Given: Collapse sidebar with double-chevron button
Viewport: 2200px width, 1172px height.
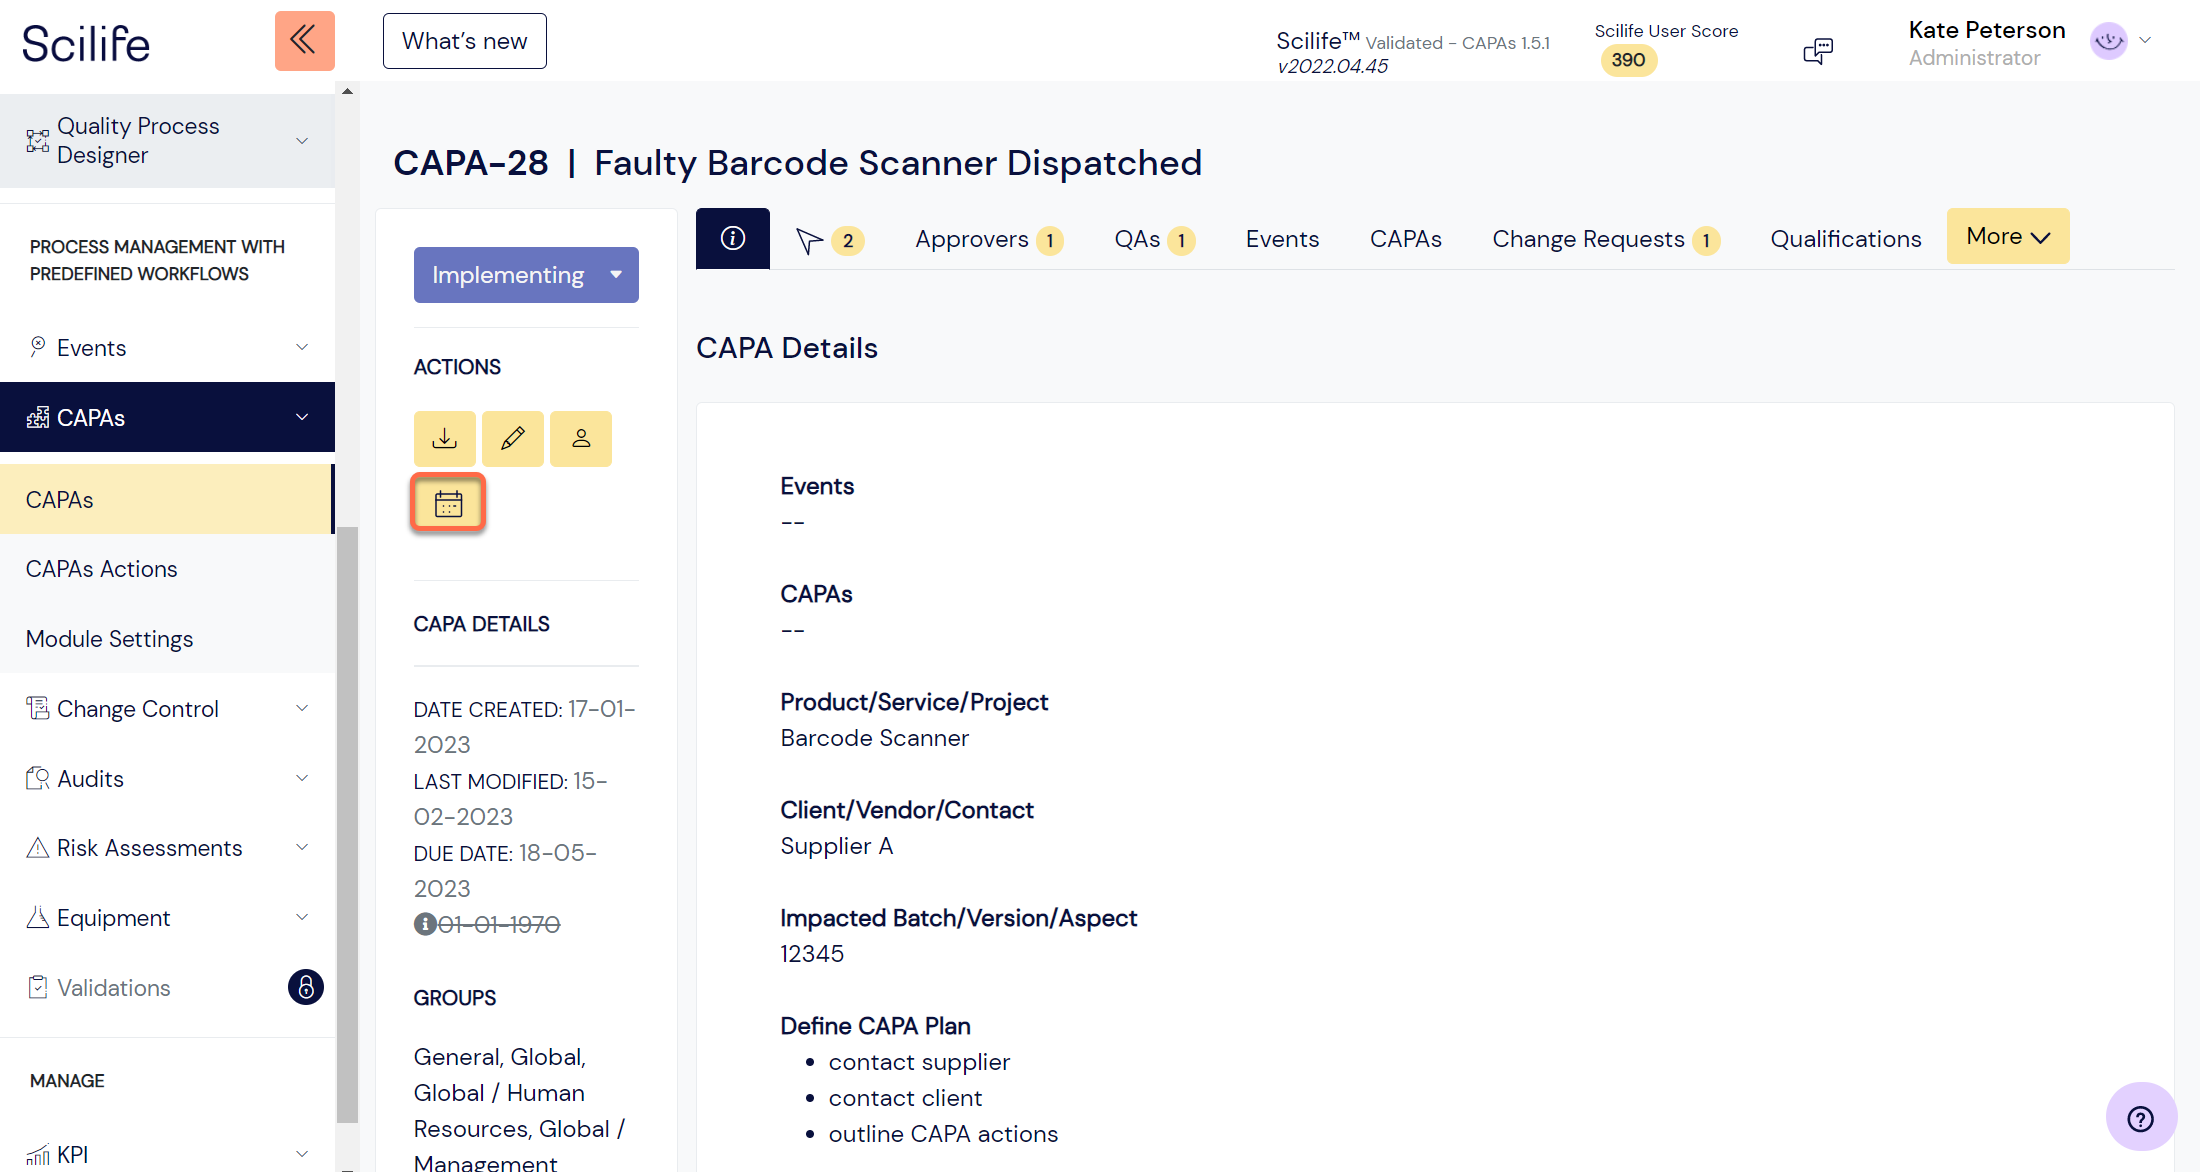Looking at the screenshot, I should pos(304,41).
